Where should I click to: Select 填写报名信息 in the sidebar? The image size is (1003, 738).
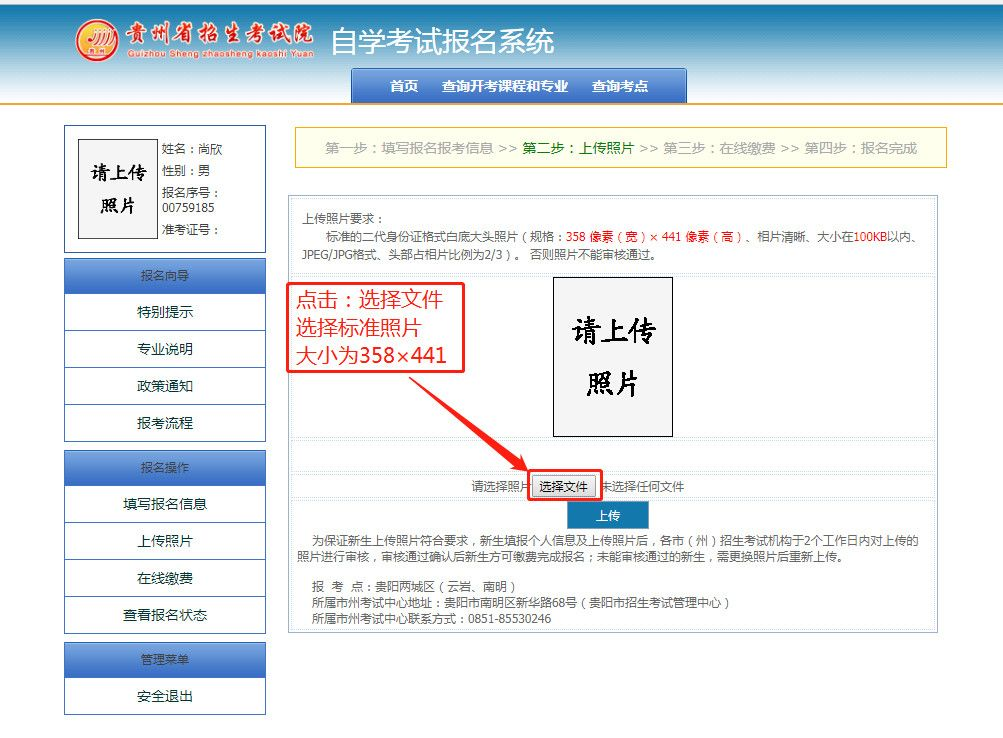(164, 504)
